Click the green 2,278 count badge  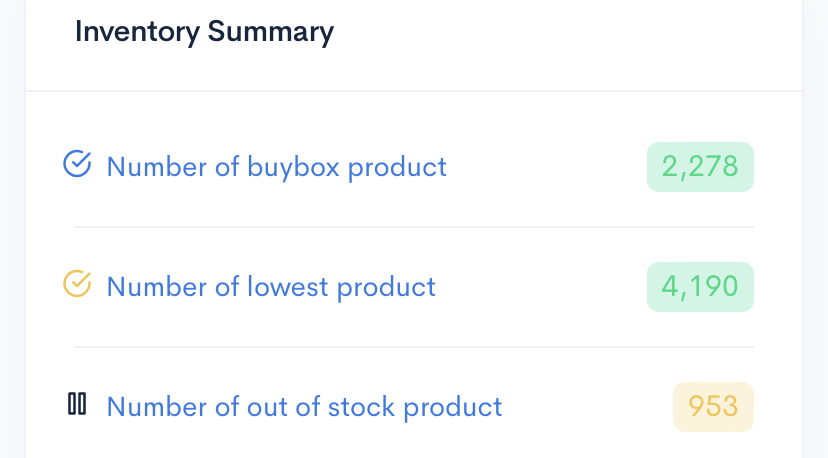pyautogui.click(x=700, y=167)
